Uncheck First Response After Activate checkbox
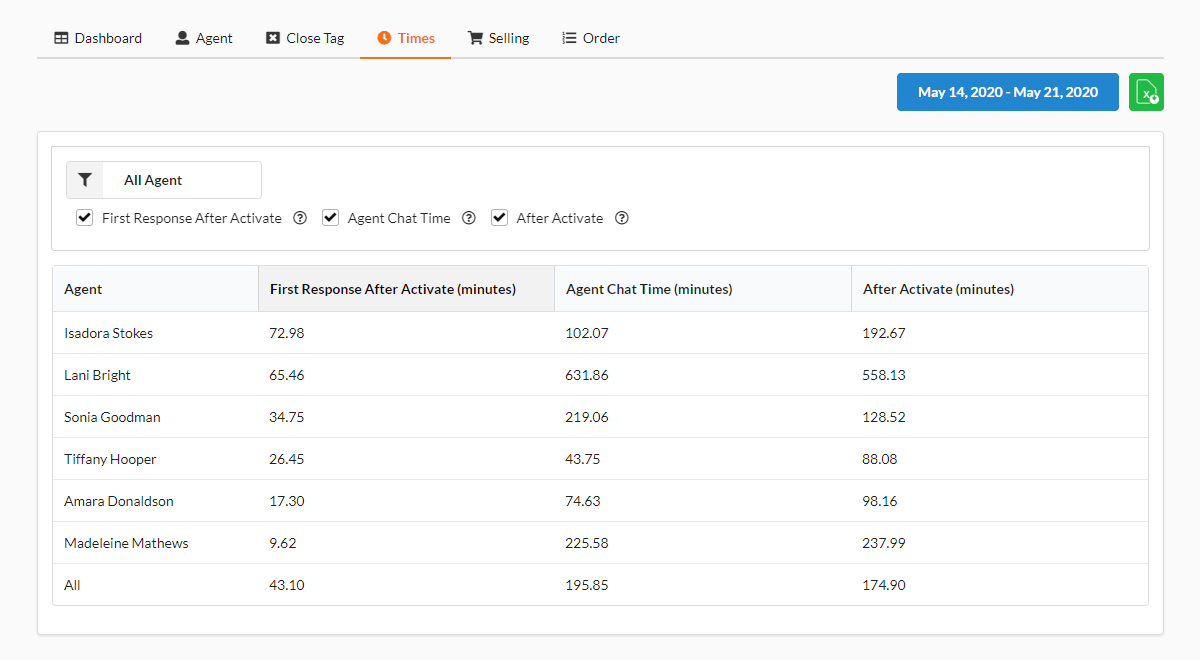Viewport: 1200px width, 660px height. tap(85, 218)
